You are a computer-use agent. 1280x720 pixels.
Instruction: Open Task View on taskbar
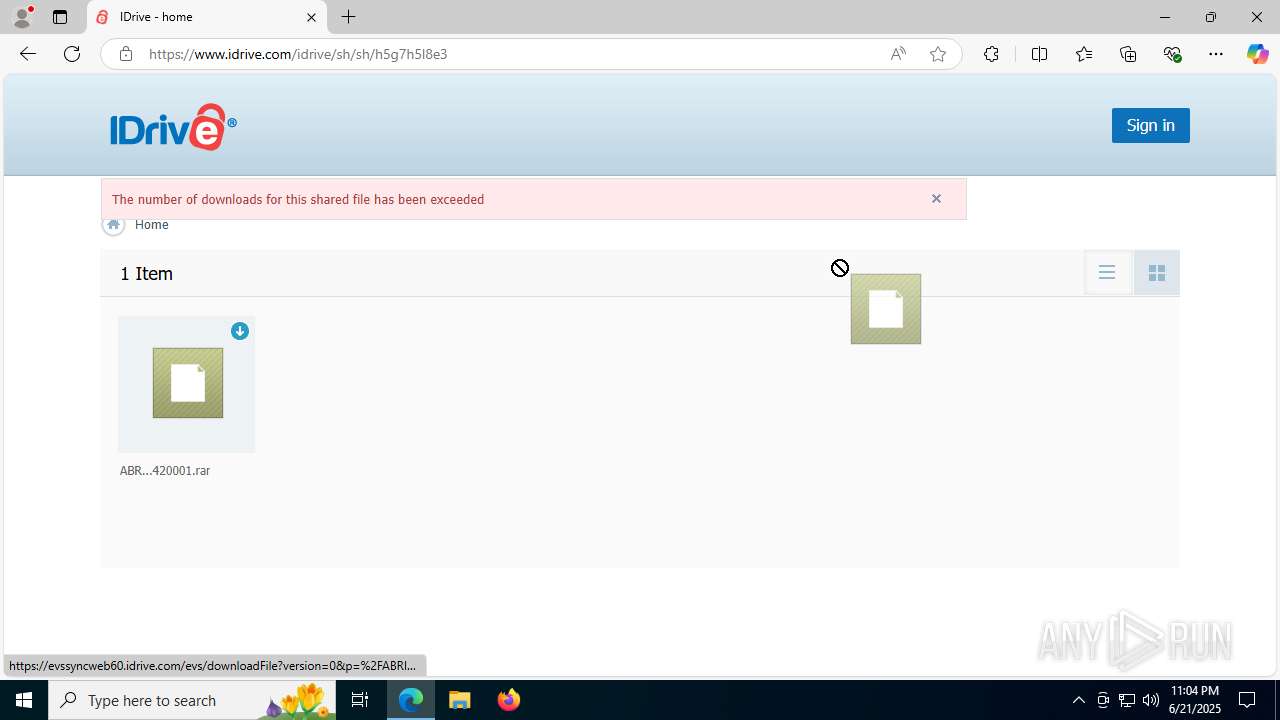click(360, 700)
